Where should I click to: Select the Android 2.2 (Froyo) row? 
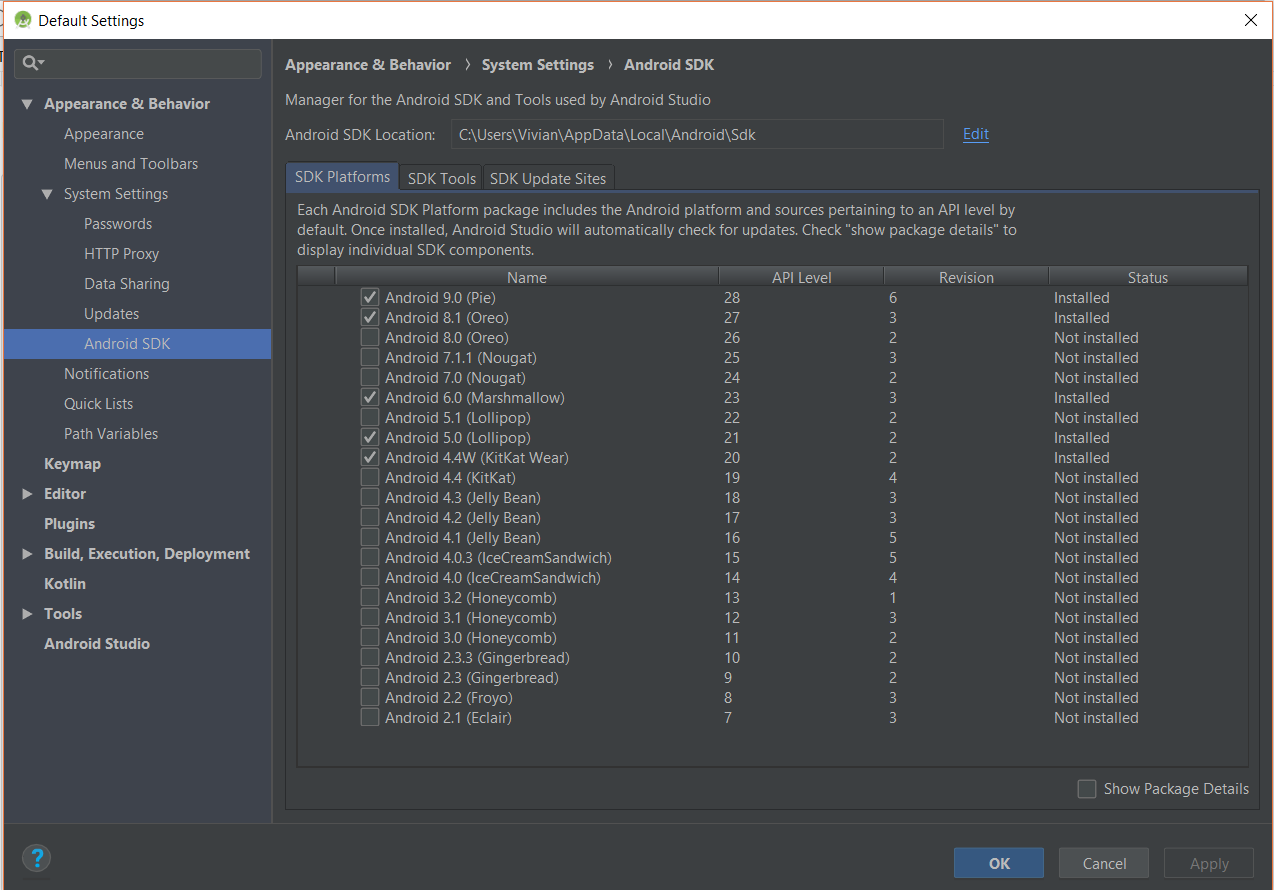(x=772, y=697)
